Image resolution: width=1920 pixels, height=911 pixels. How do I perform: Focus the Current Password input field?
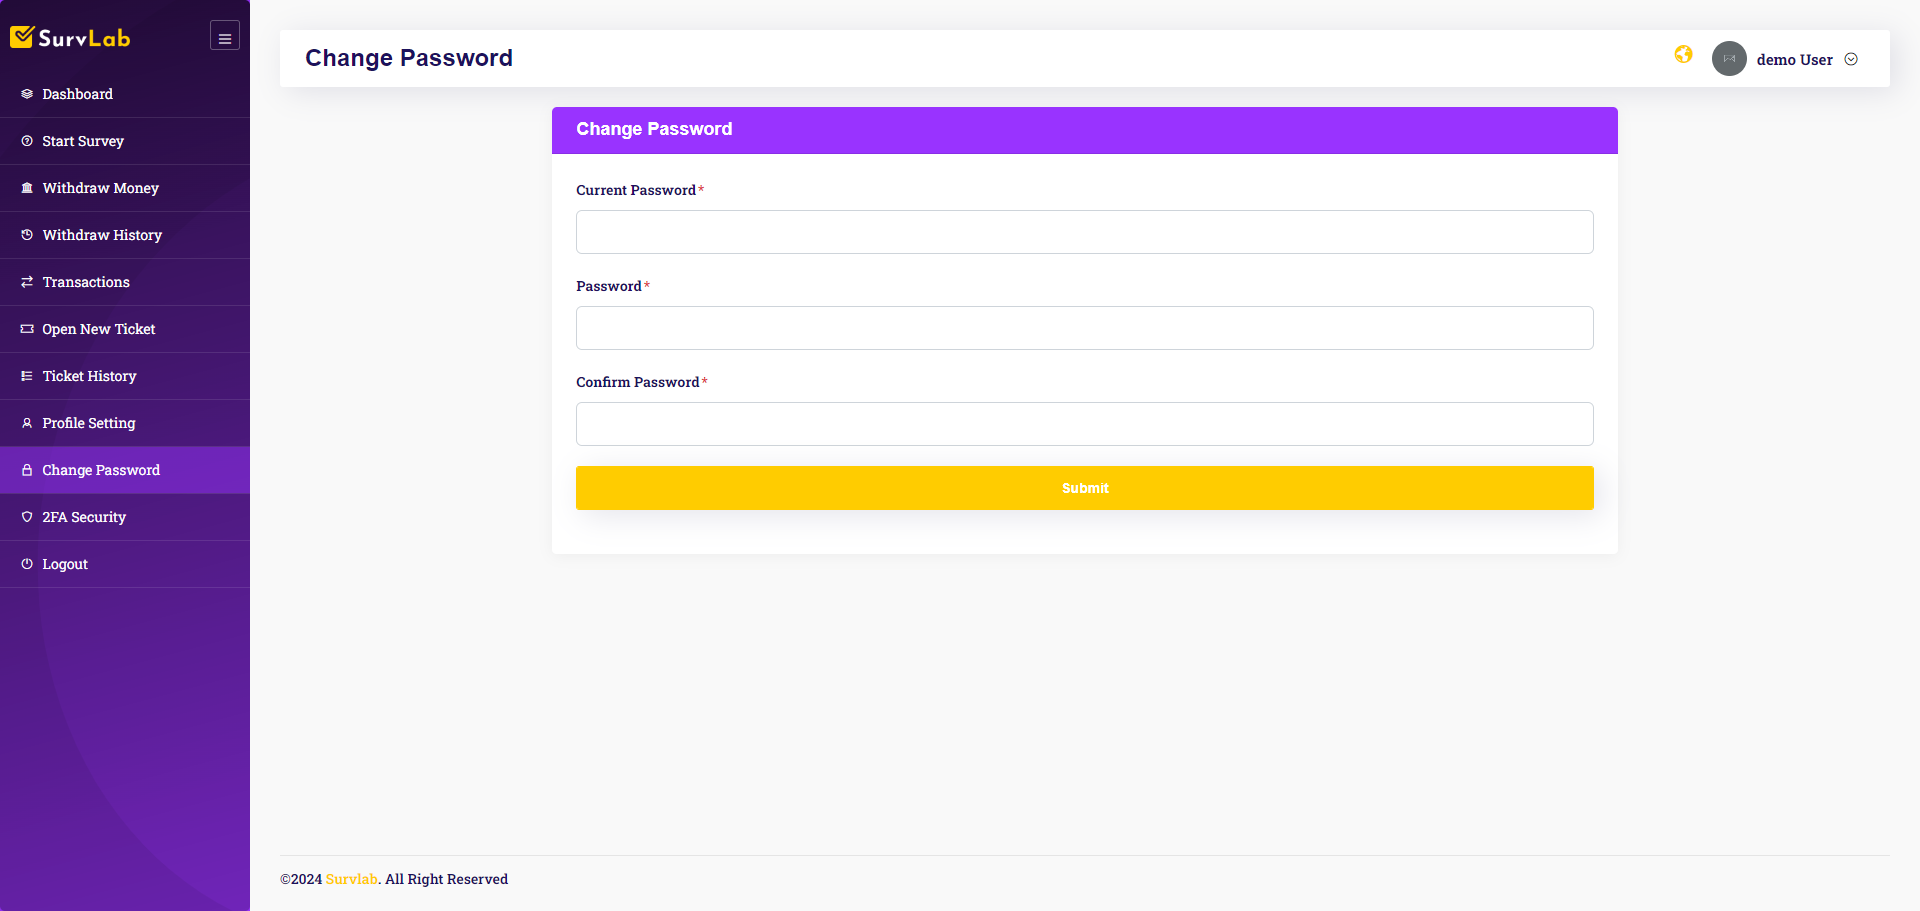[x=1084, y=231]
